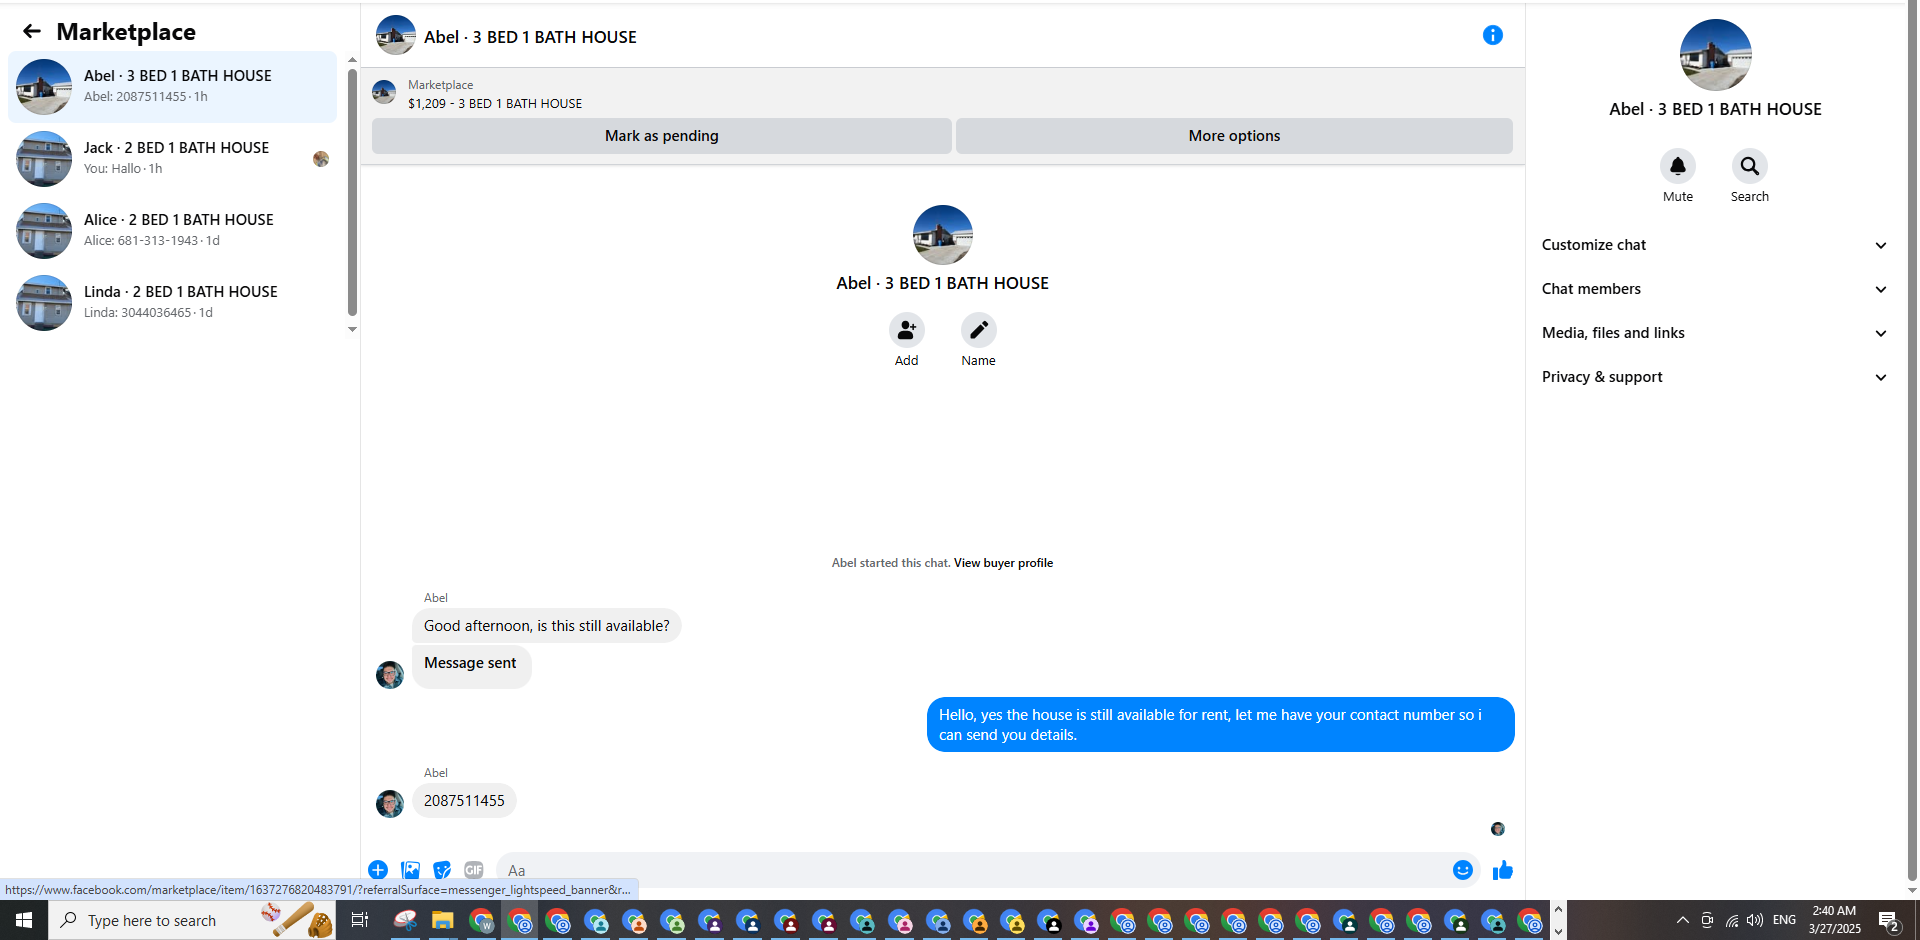Click Mark as pending button
1920x940 pixels.
pyautogui.click(x=662, y=136)
